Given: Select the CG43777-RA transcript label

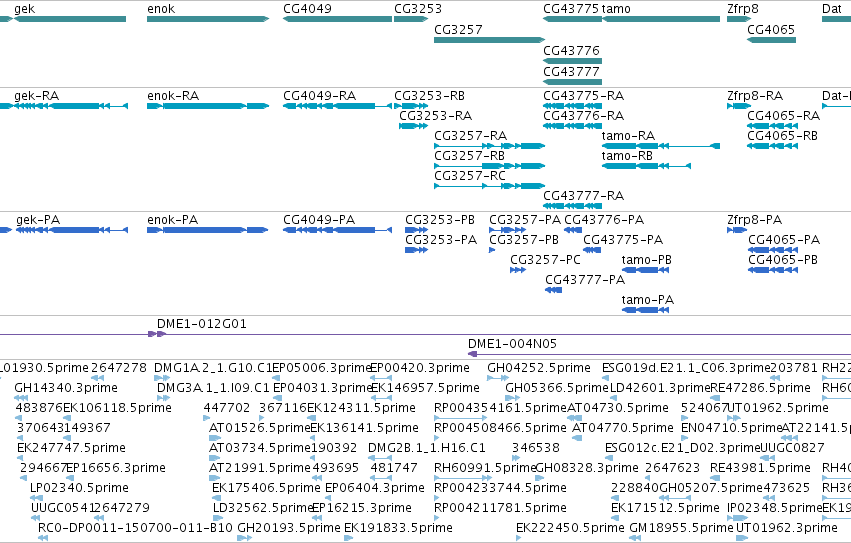Looking at the screenshot, I should (x=583, y=195).
